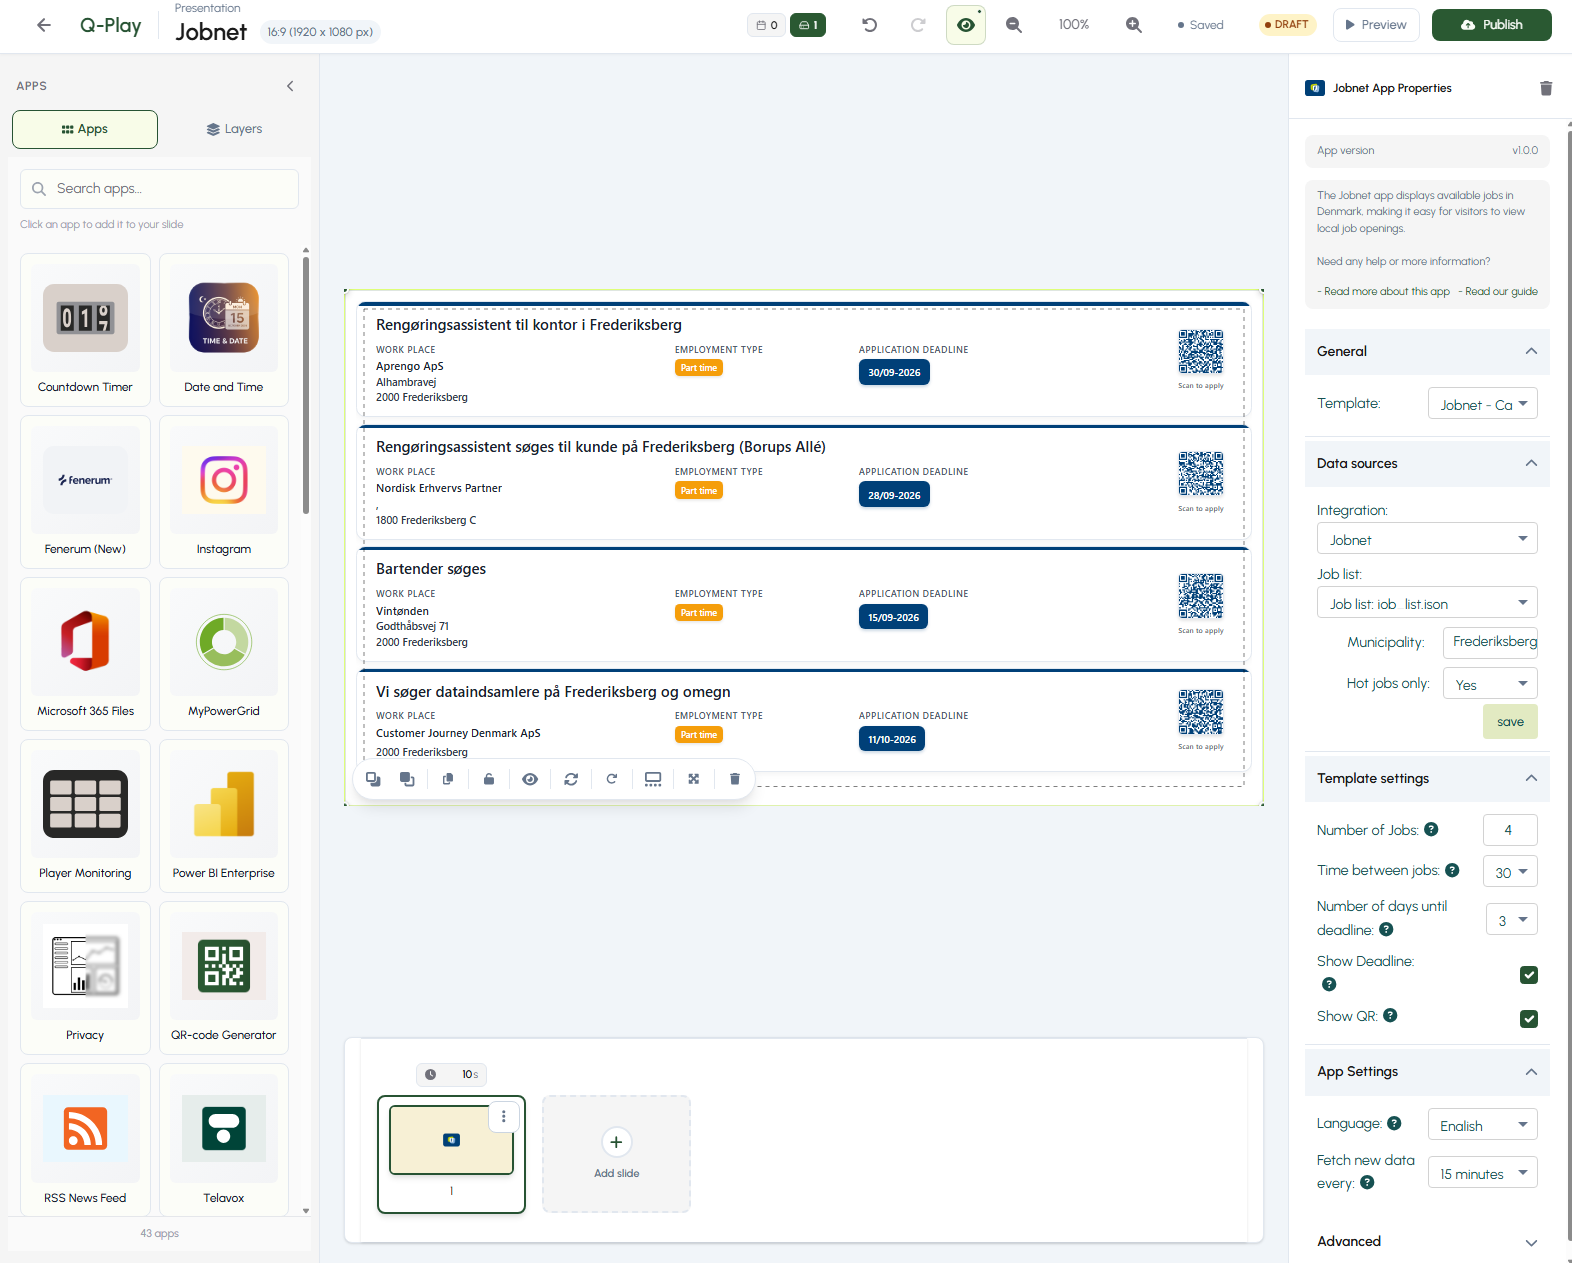Click the undo icon in the top bar
Image resolution: width=1572 pixels, height=1263 pixels.
pos(869,25)
